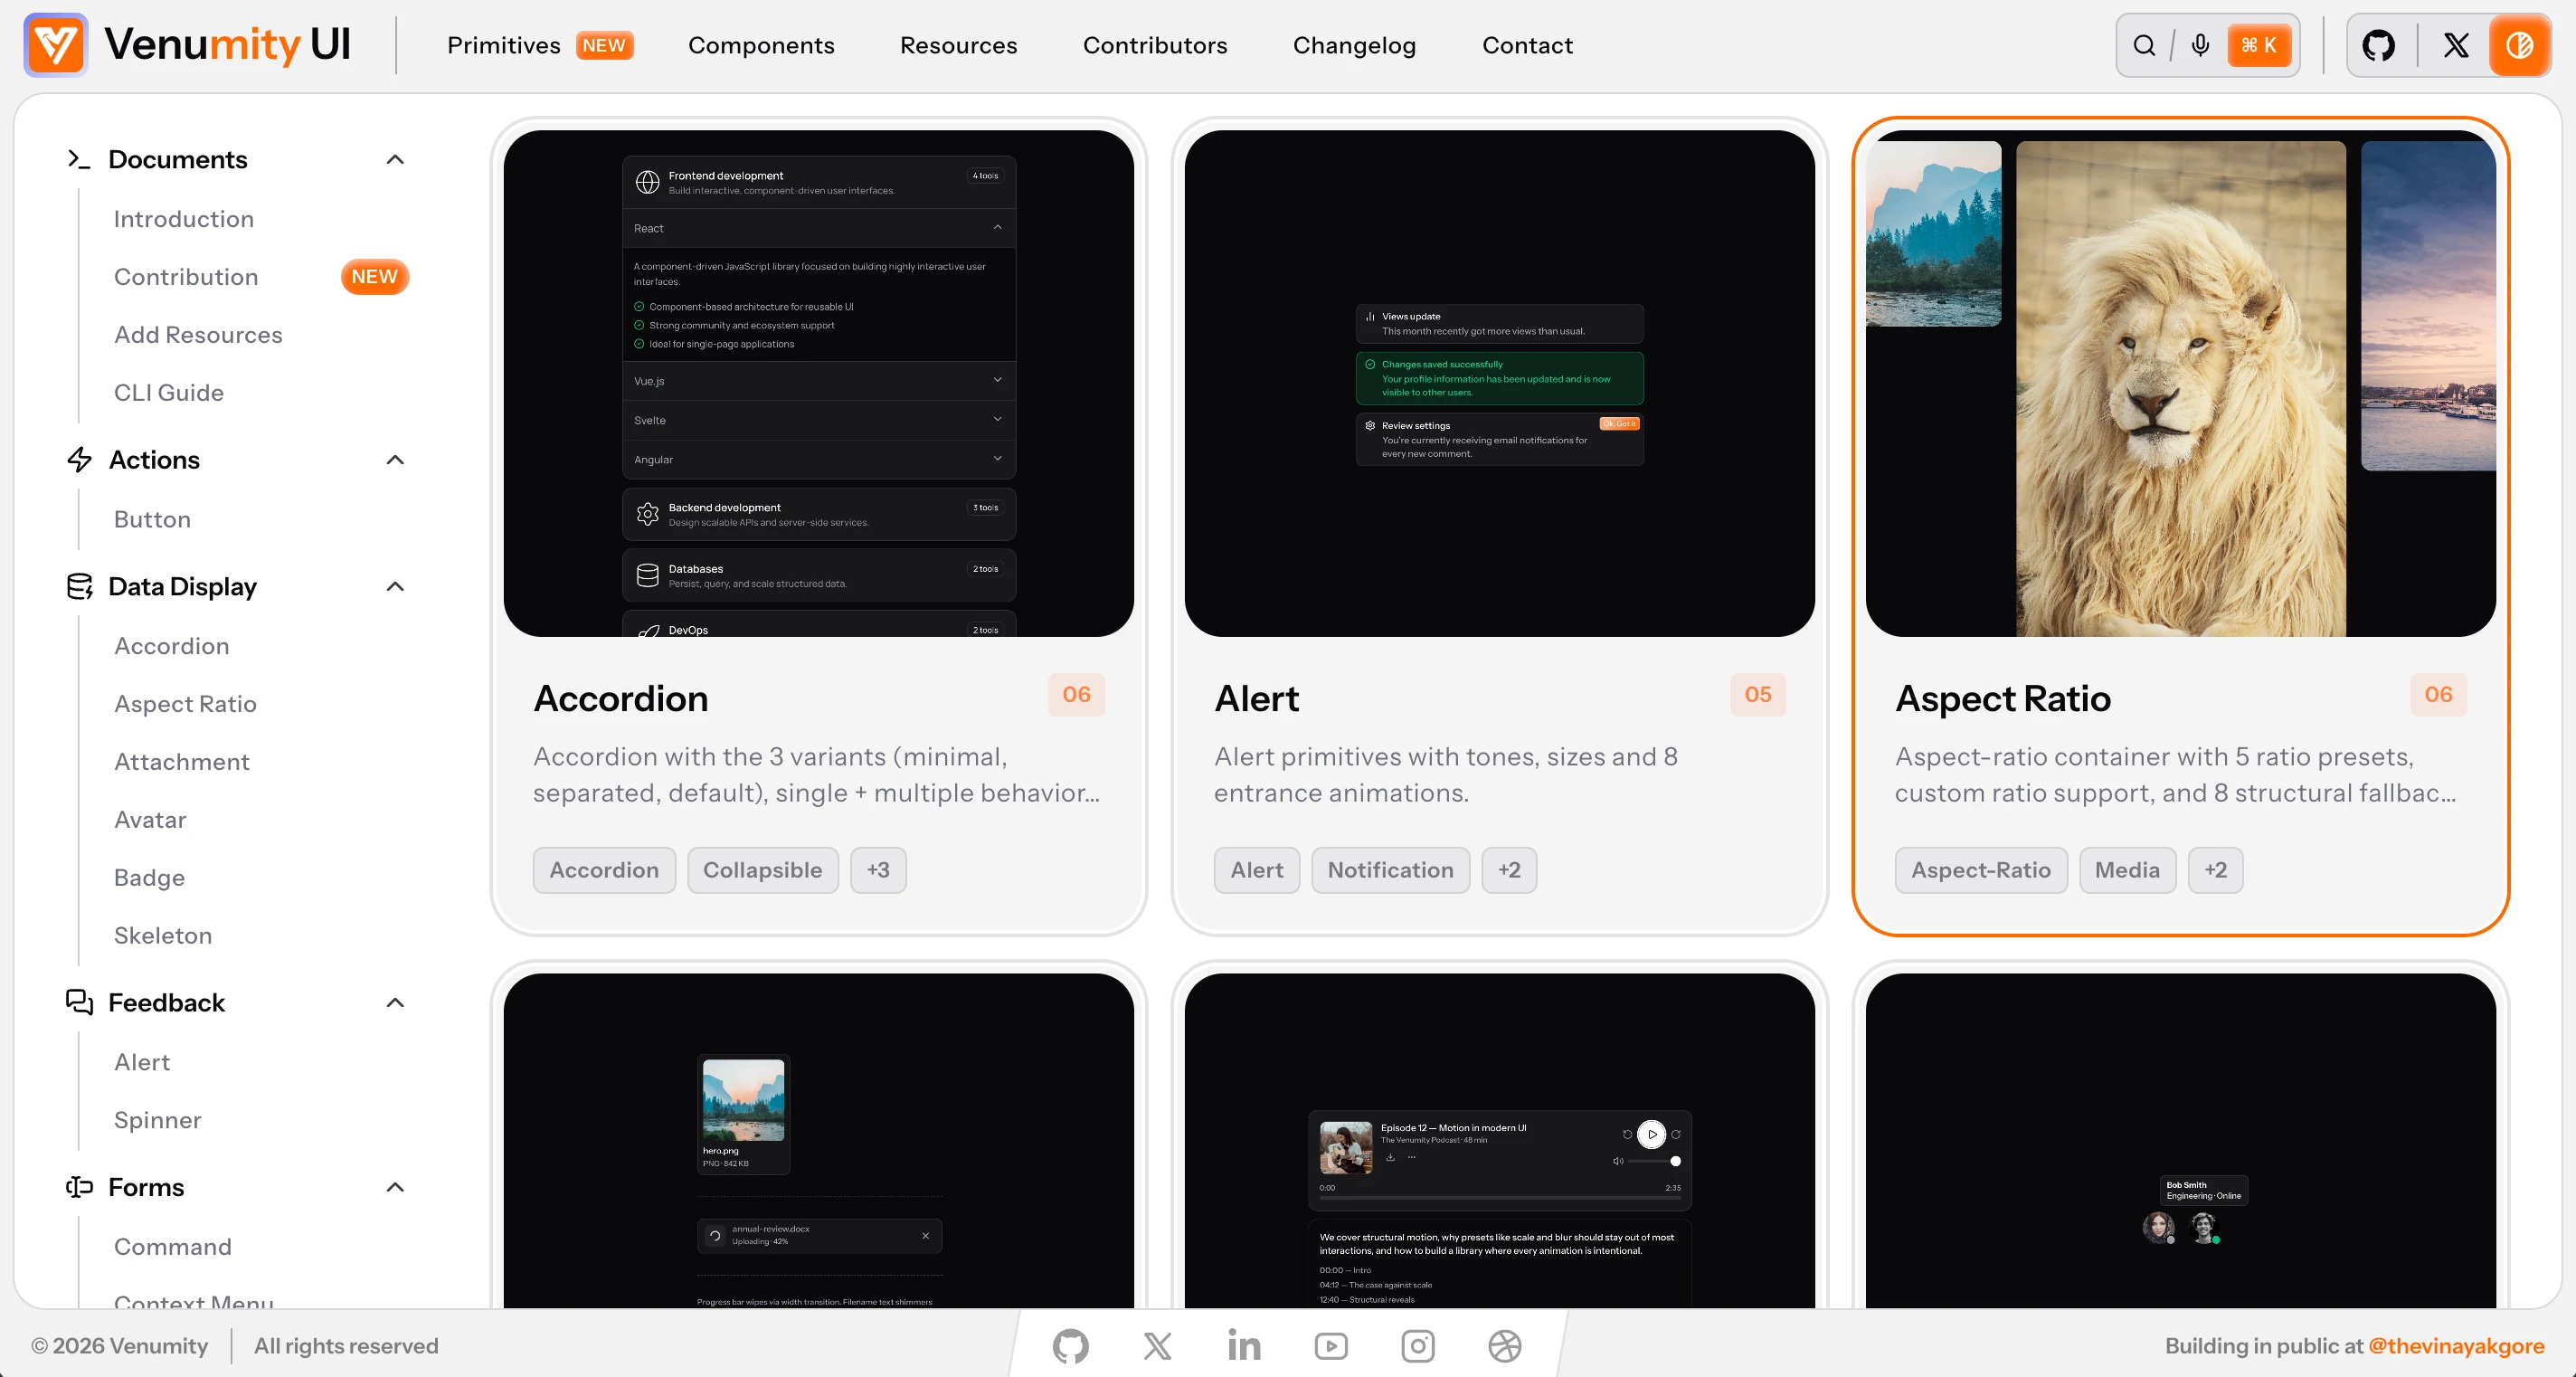Open the Resources nav item
Screen dimensions: 2576x1377
[x=958, y=45]
